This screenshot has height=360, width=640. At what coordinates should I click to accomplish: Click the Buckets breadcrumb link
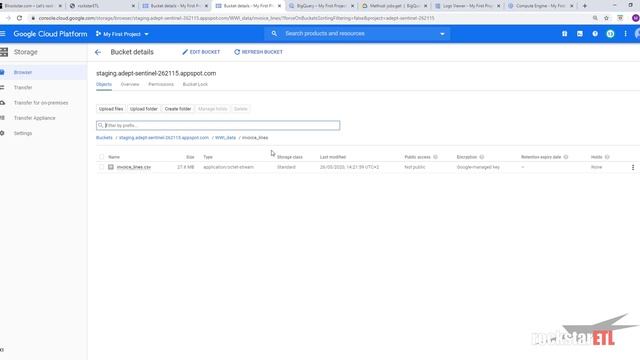tap(104, 138)
